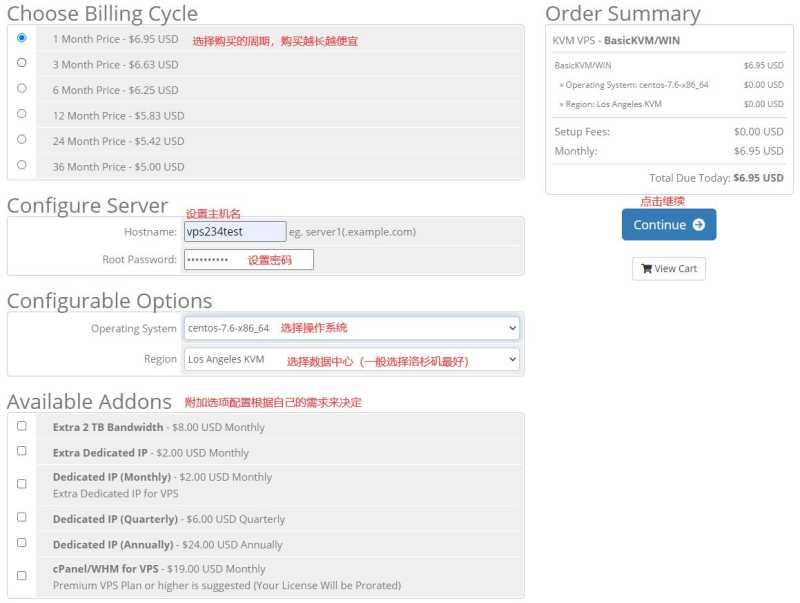Enable the Dedicated IP (Quarterly) addon
The height and width of the screenshot is (603, 800).
(x=21, y=517)
